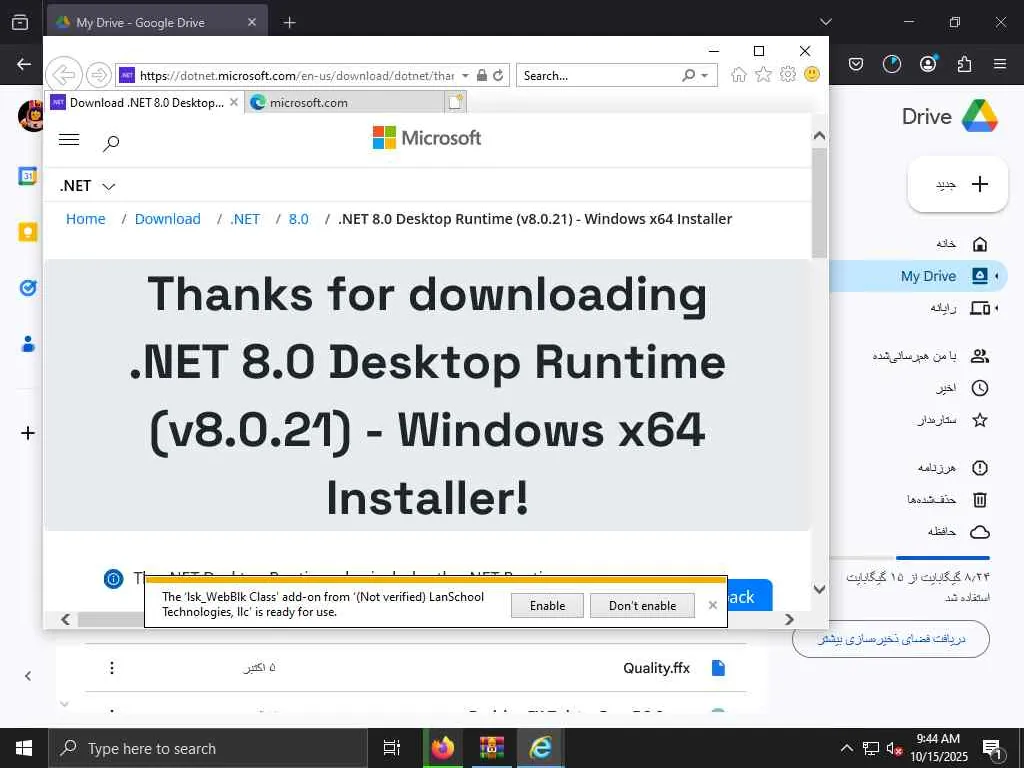Open the IE home page icon
This screenshot has width=1024, height=768.
739,74
